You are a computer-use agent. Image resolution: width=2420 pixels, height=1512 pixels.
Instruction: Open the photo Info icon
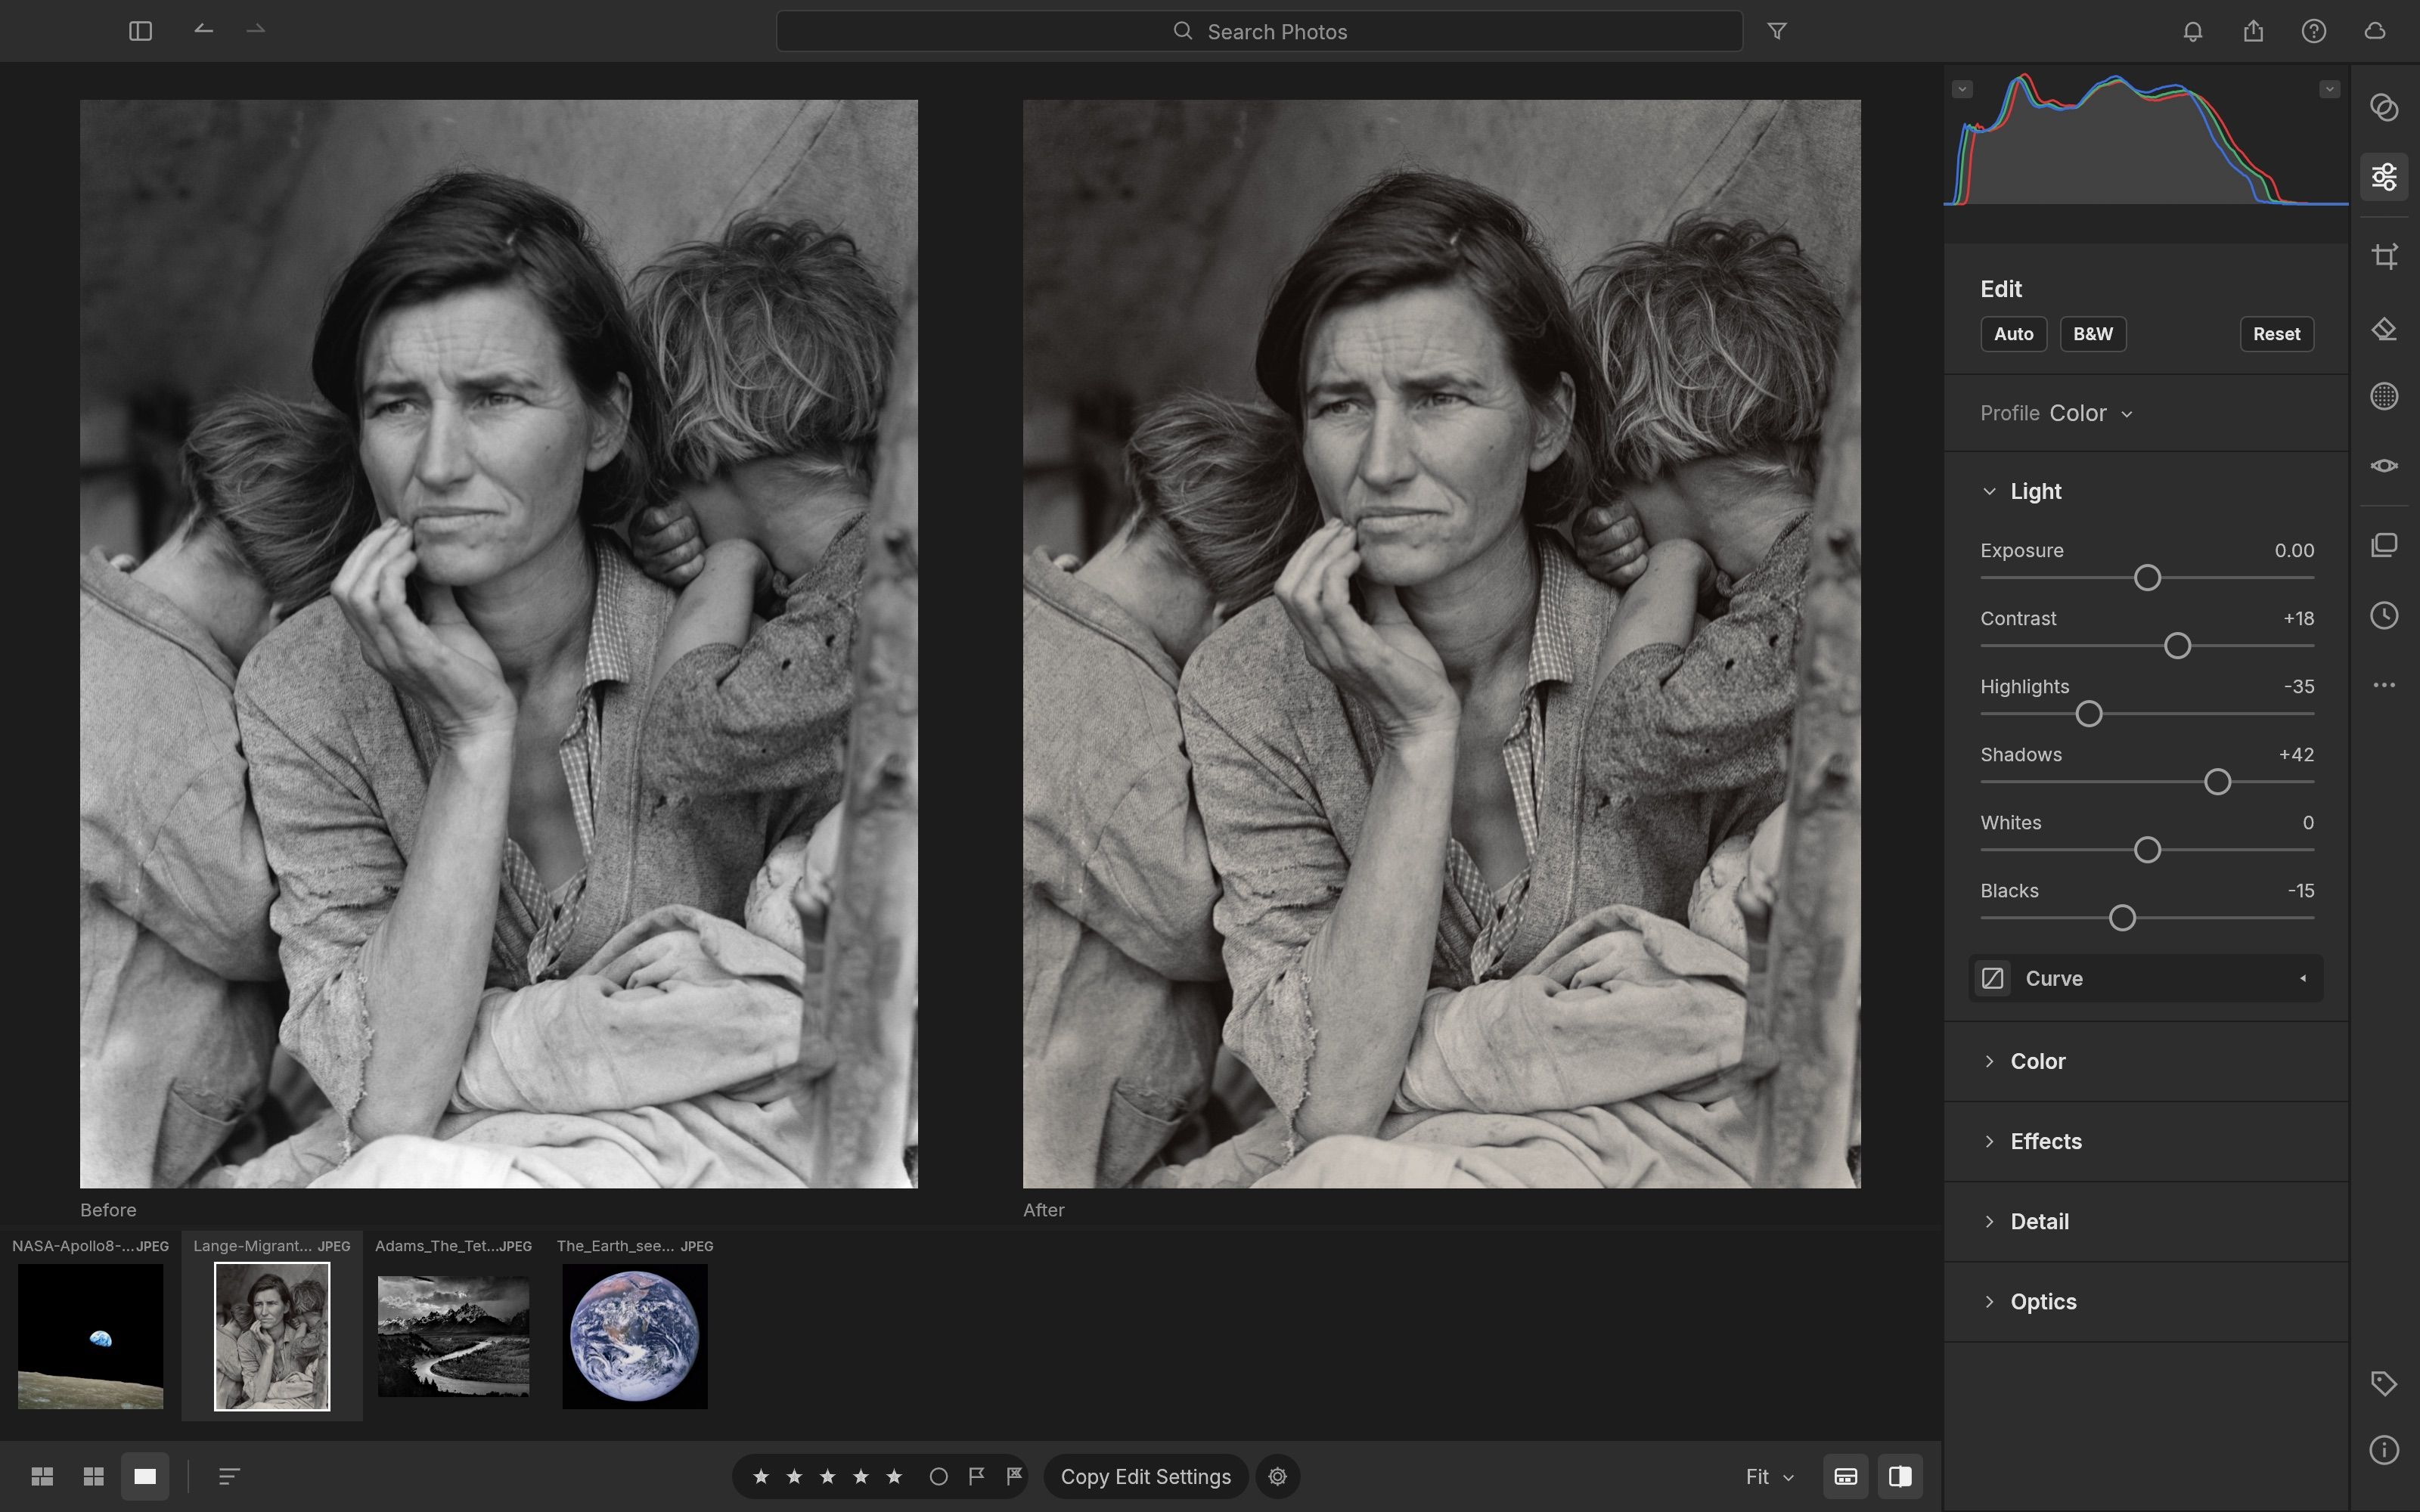[x=2384, y=1450]
